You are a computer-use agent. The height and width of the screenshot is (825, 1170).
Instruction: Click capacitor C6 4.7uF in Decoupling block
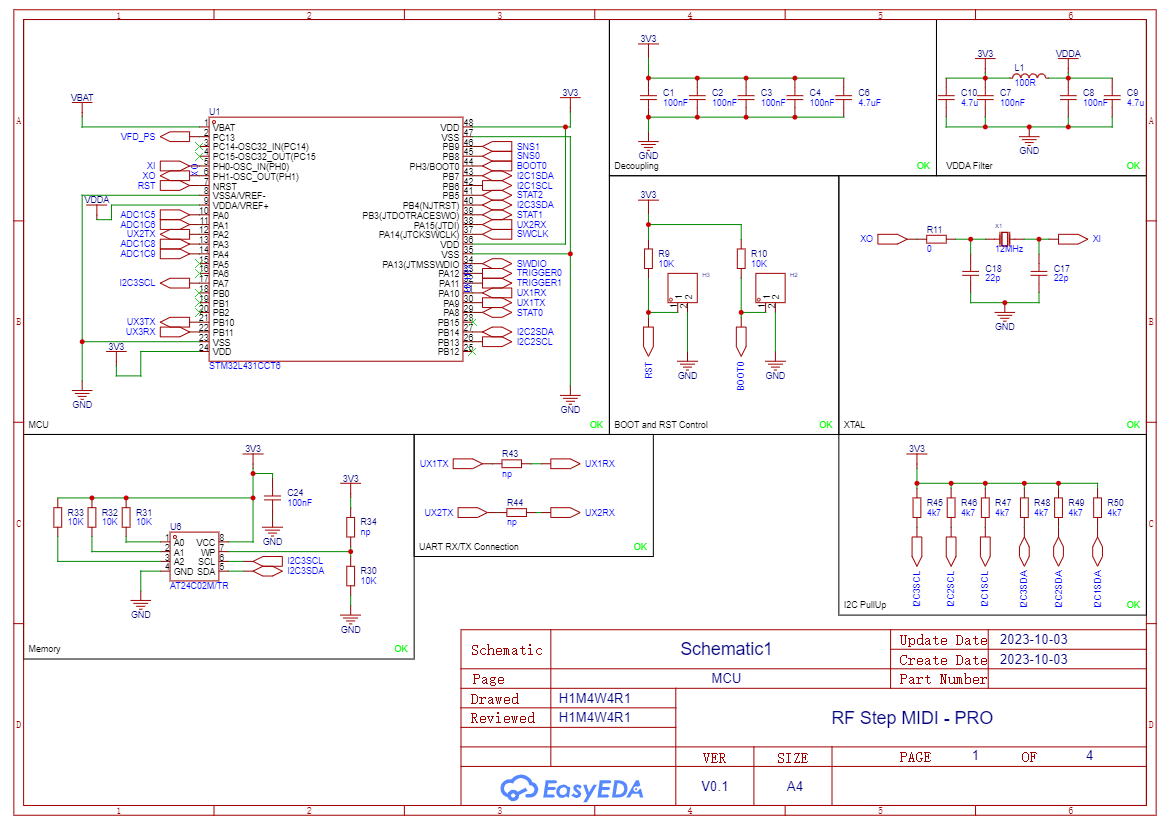click(843, 98)
